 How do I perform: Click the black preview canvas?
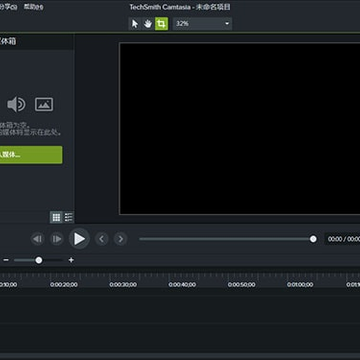click(x=240, y=128)
